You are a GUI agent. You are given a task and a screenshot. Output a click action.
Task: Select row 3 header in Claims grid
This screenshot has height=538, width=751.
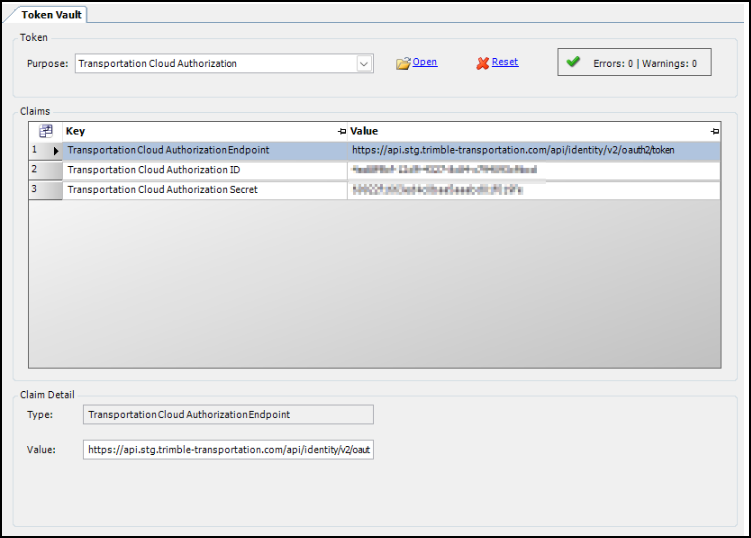46,190
